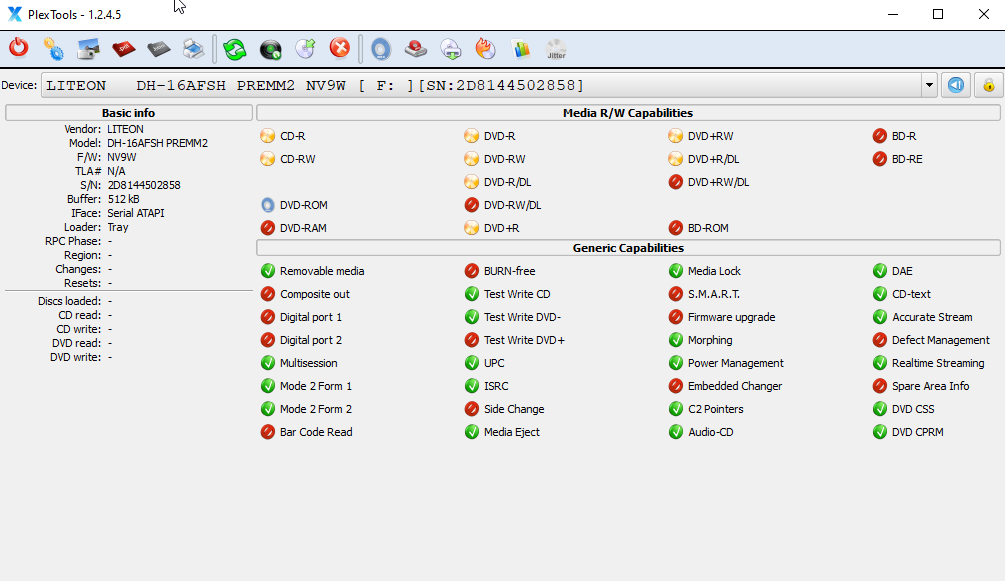Open the Device dropdown arrow
This screenshot has height=581, width=1005.
click(929, 85)
